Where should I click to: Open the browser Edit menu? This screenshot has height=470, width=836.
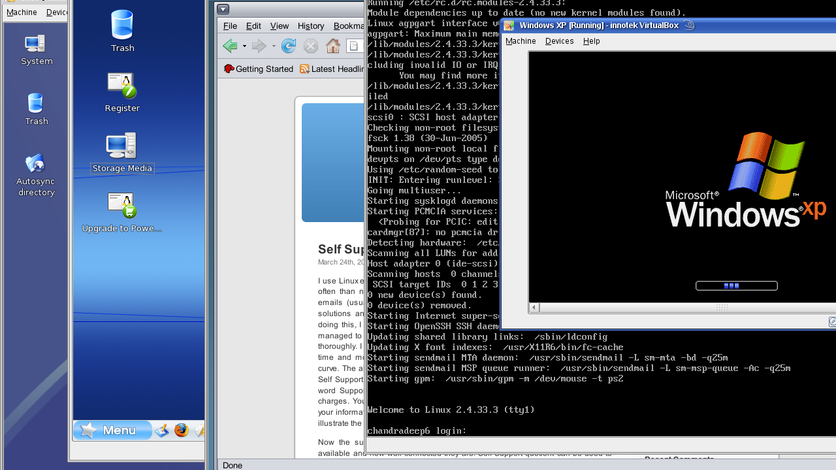pyautogui.click(x=253, y=26)
